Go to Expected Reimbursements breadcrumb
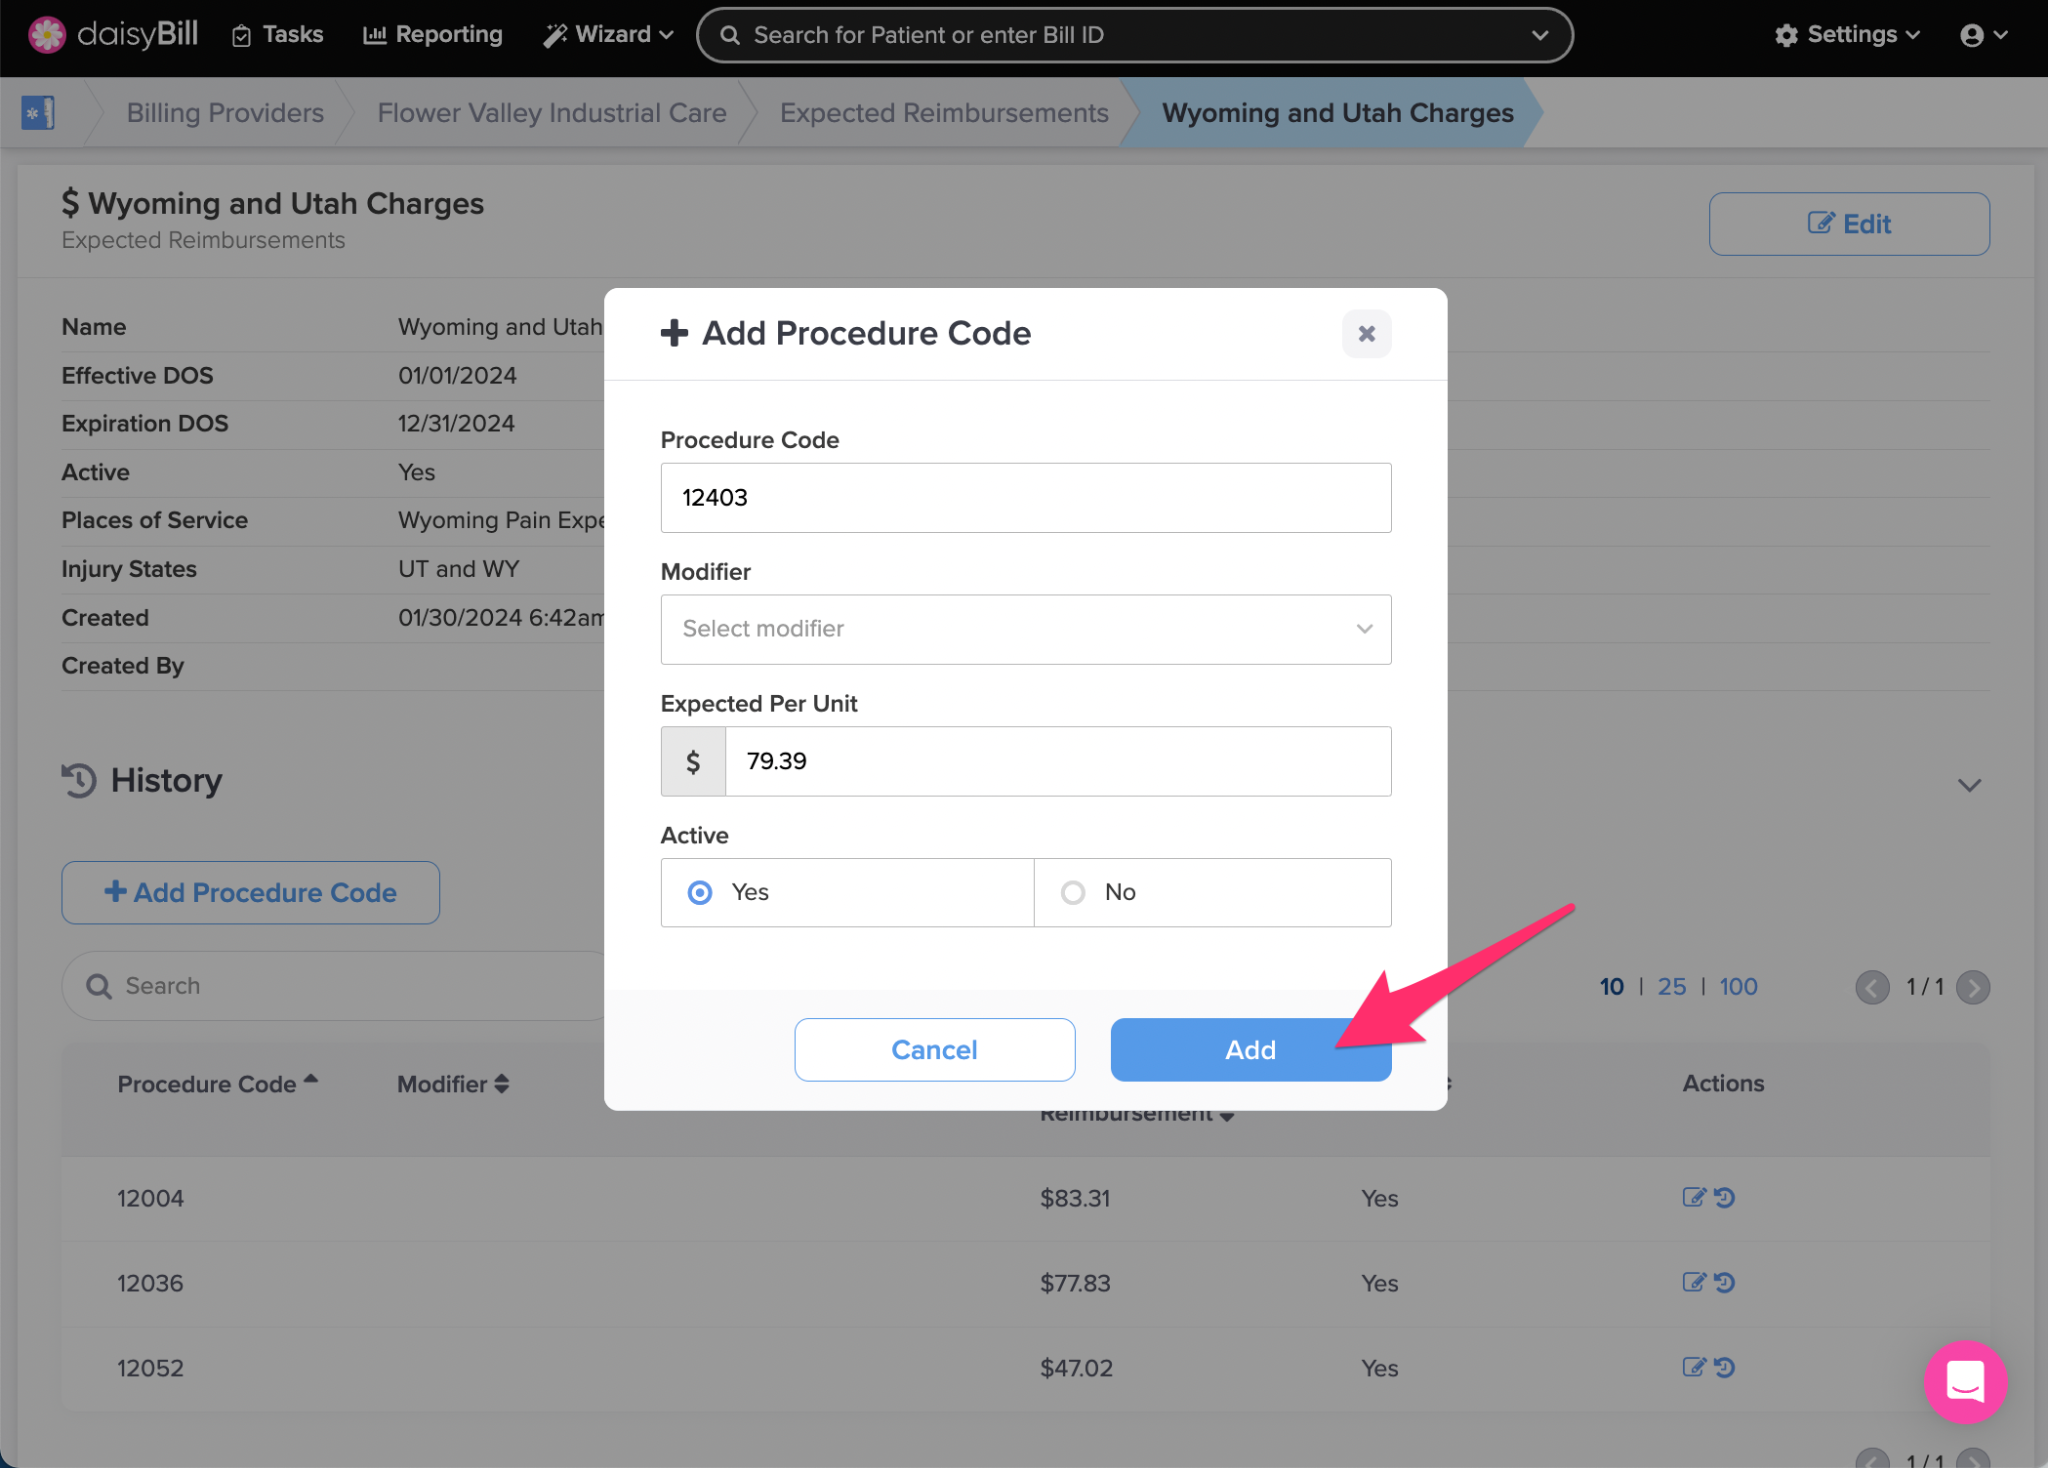 [943, 113]
